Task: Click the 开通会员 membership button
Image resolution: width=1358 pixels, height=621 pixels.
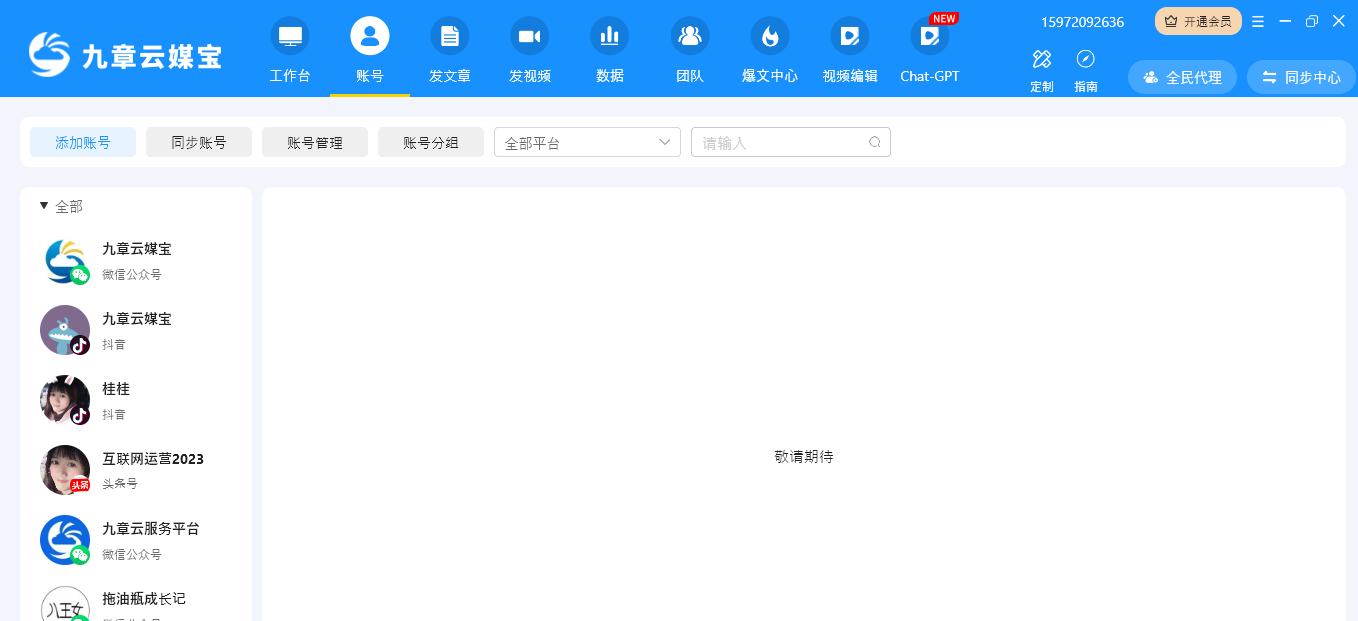Action: [1198, 20]
